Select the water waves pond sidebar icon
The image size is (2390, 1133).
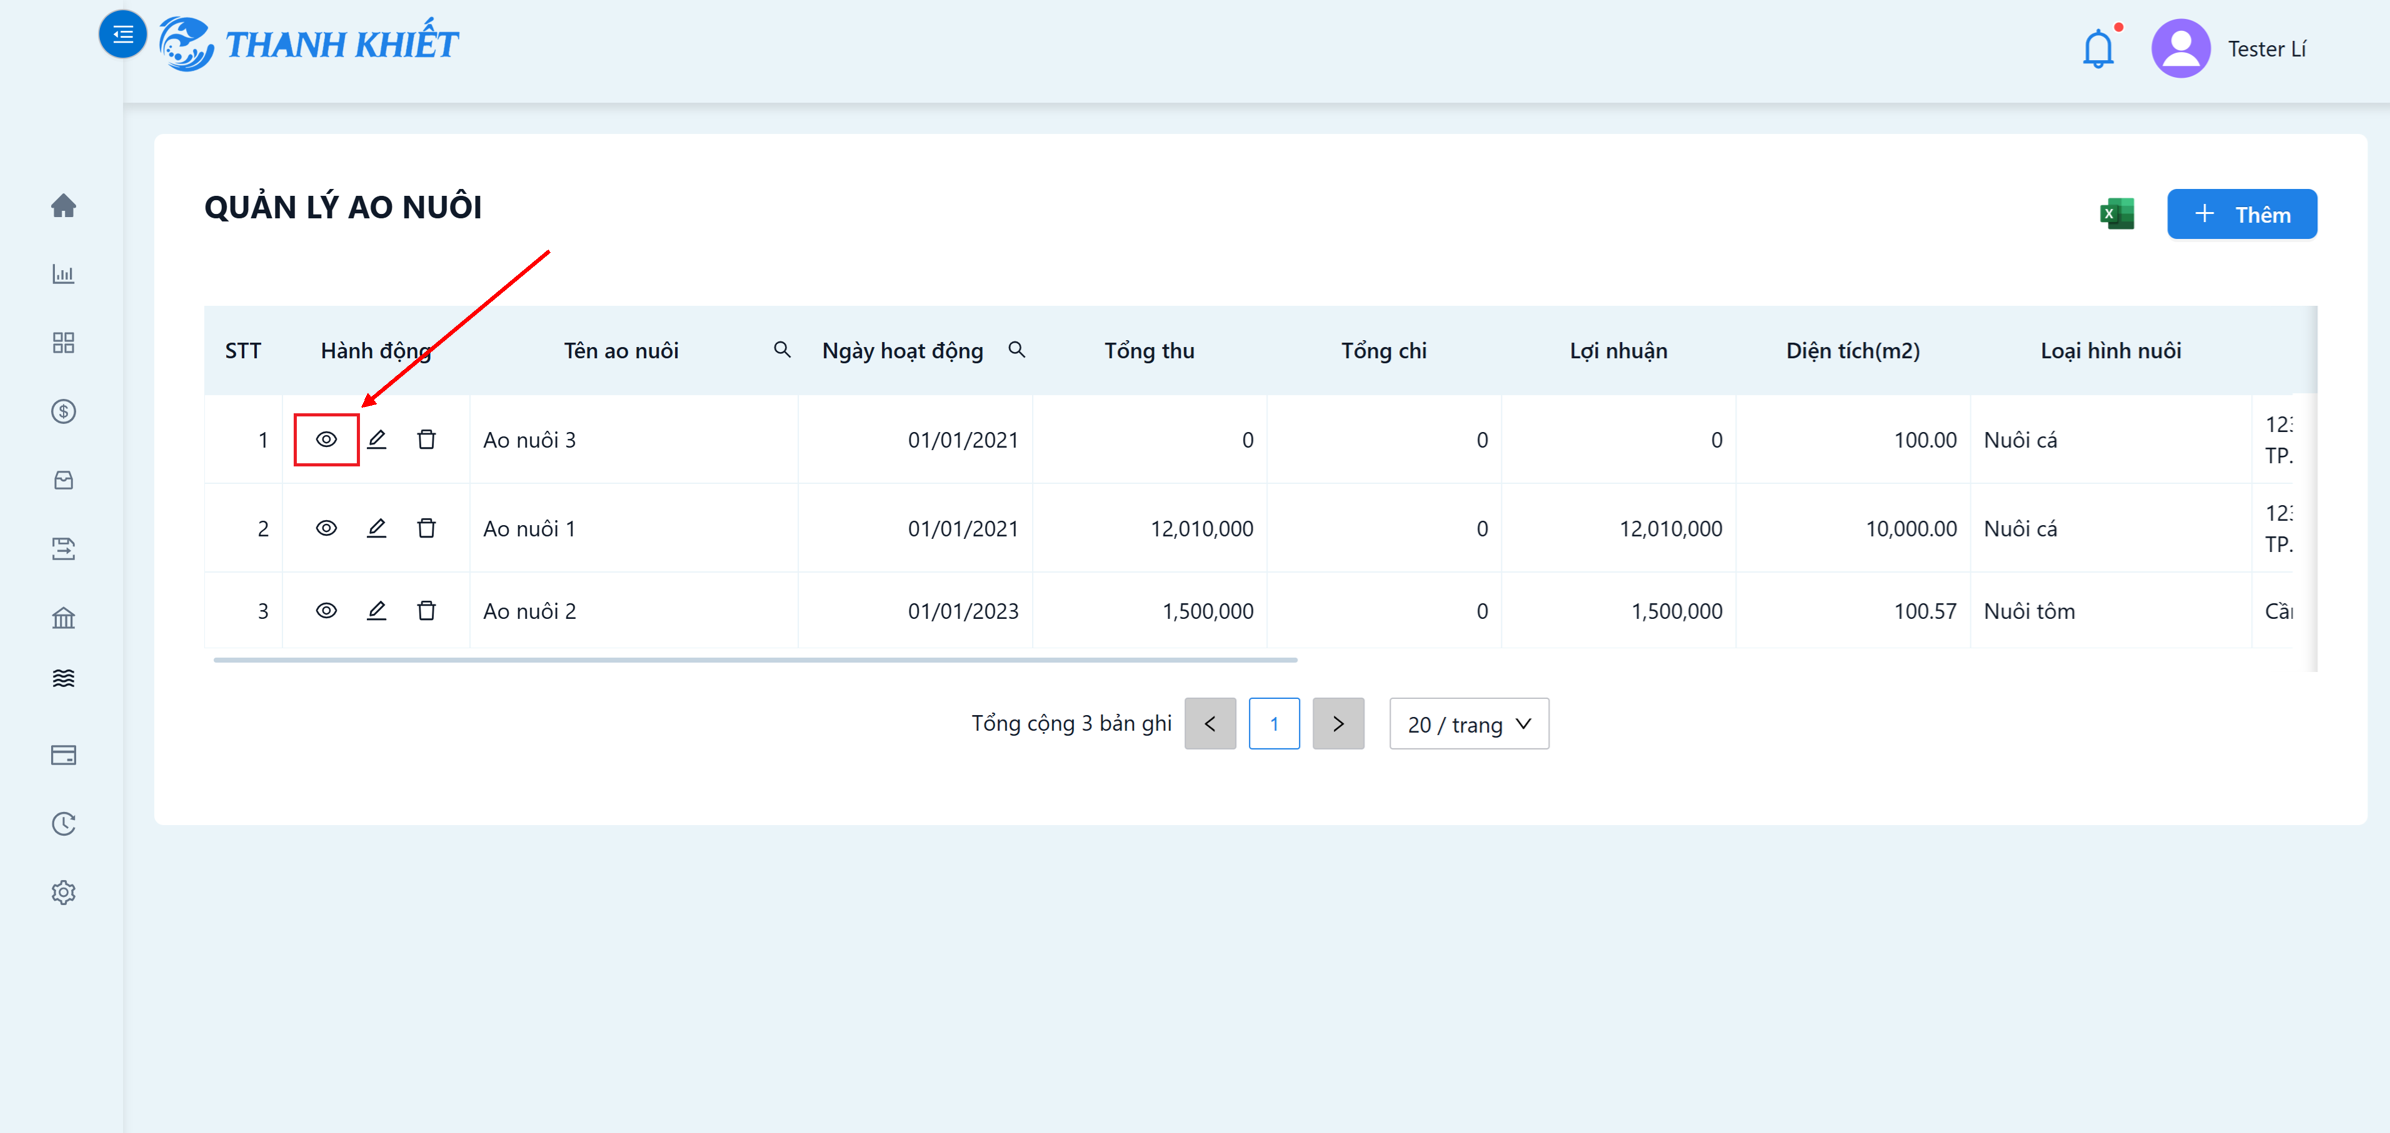[64, 679]
